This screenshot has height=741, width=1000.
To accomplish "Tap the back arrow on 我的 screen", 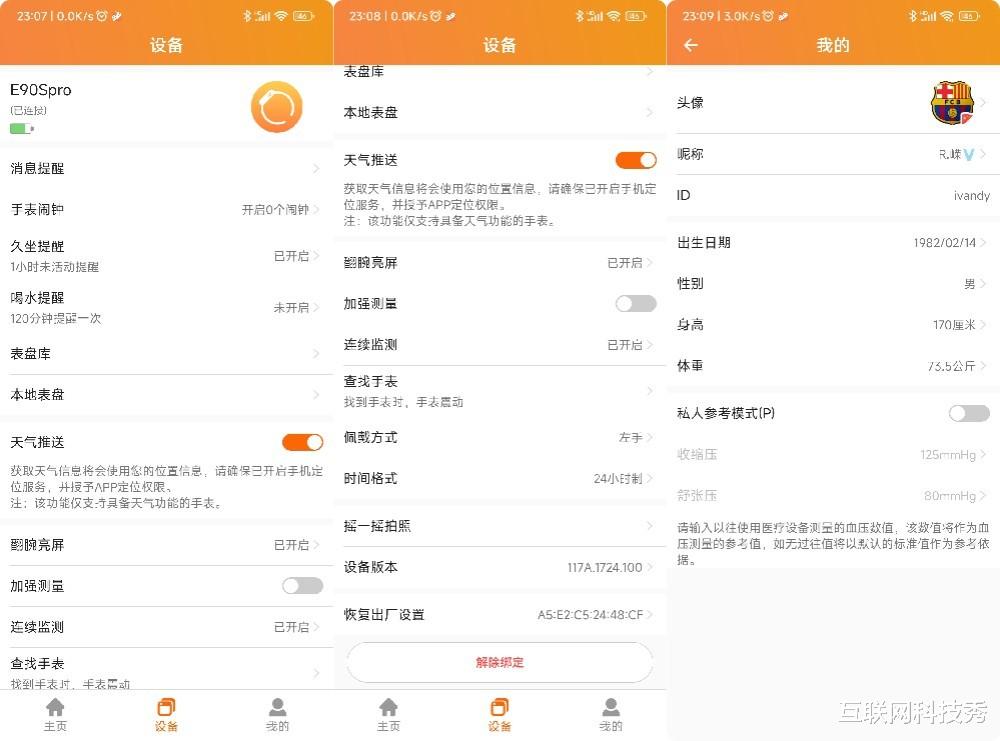I will tap(691, 45).
